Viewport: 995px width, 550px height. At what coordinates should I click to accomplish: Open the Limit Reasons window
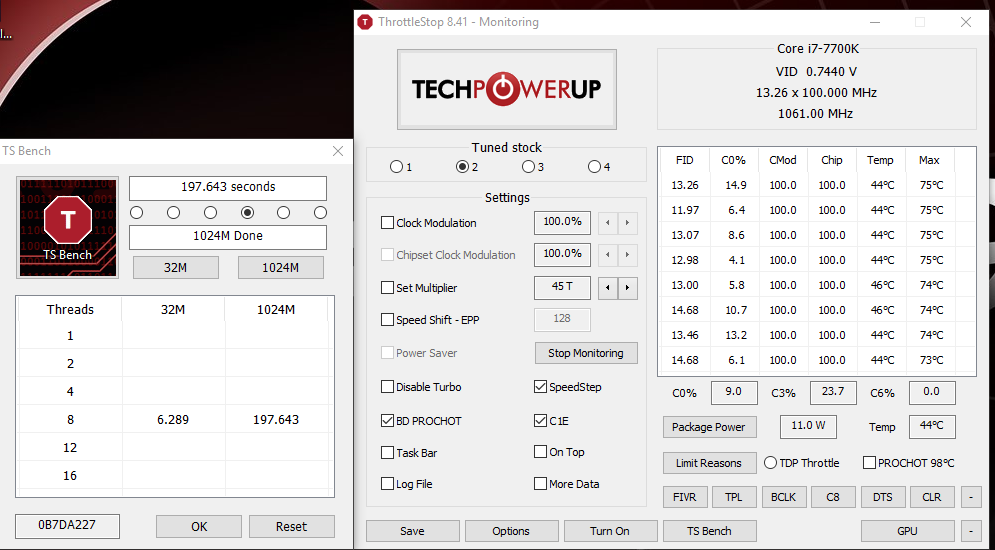(709, 463)
